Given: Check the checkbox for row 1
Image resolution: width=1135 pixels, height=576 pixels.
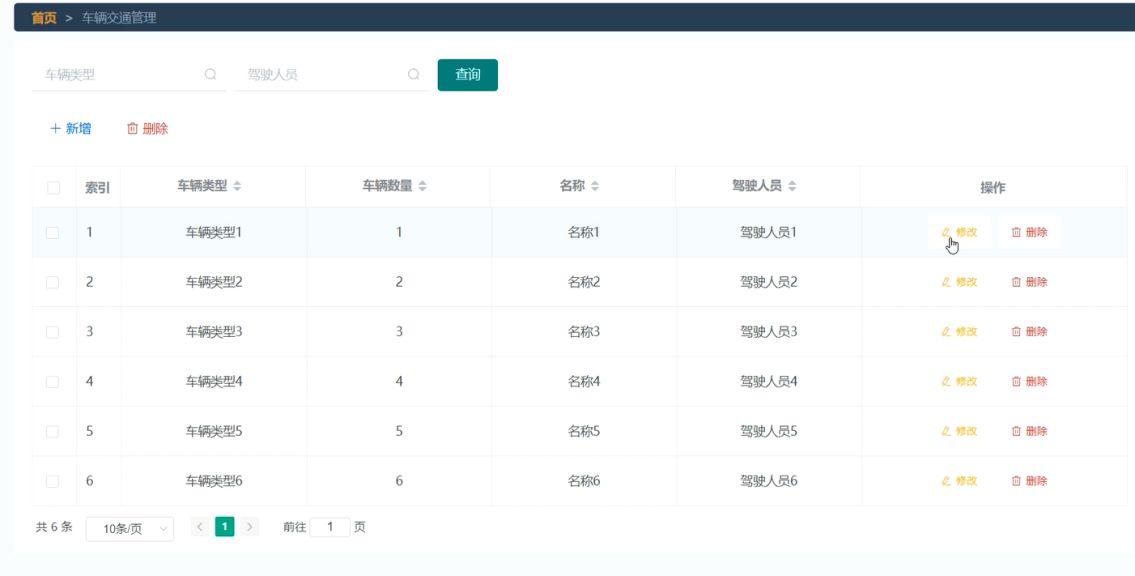Looking at the screenshot, I should (53, 233).
